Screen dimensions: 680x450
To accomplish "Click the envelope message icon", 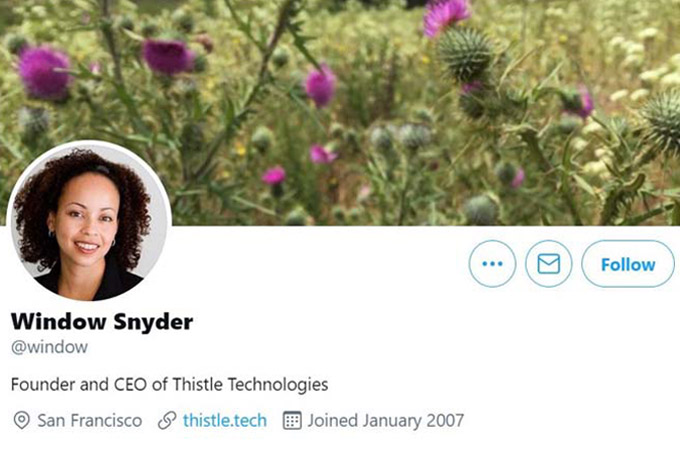I will click(549, 264).
